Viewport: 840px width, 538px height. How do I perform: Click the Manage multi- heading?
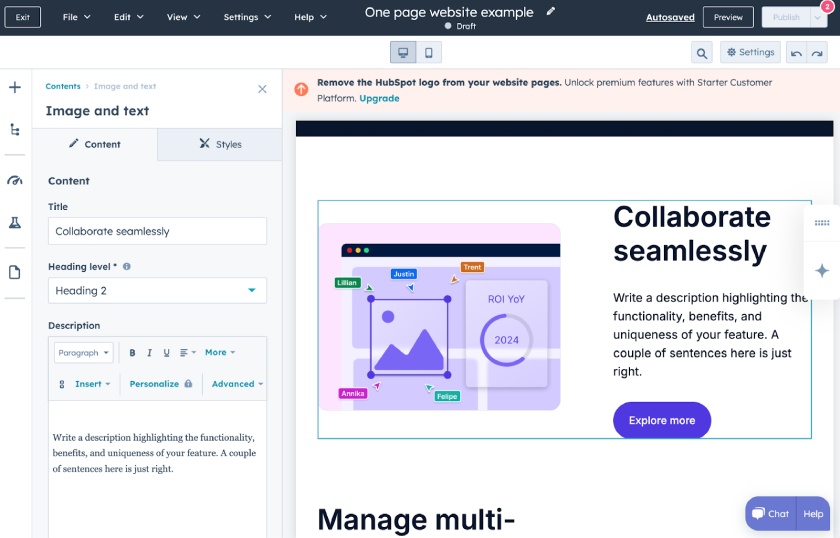pos(416,519)
